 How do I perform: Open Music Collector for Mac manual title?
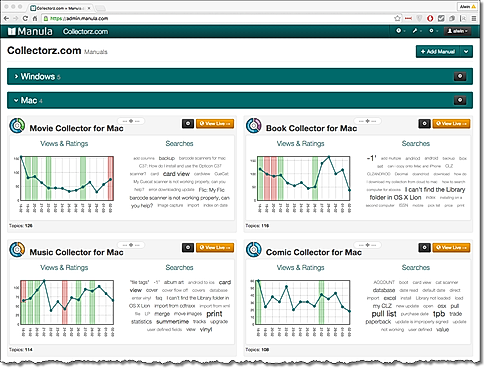click(x=76, y=252)
